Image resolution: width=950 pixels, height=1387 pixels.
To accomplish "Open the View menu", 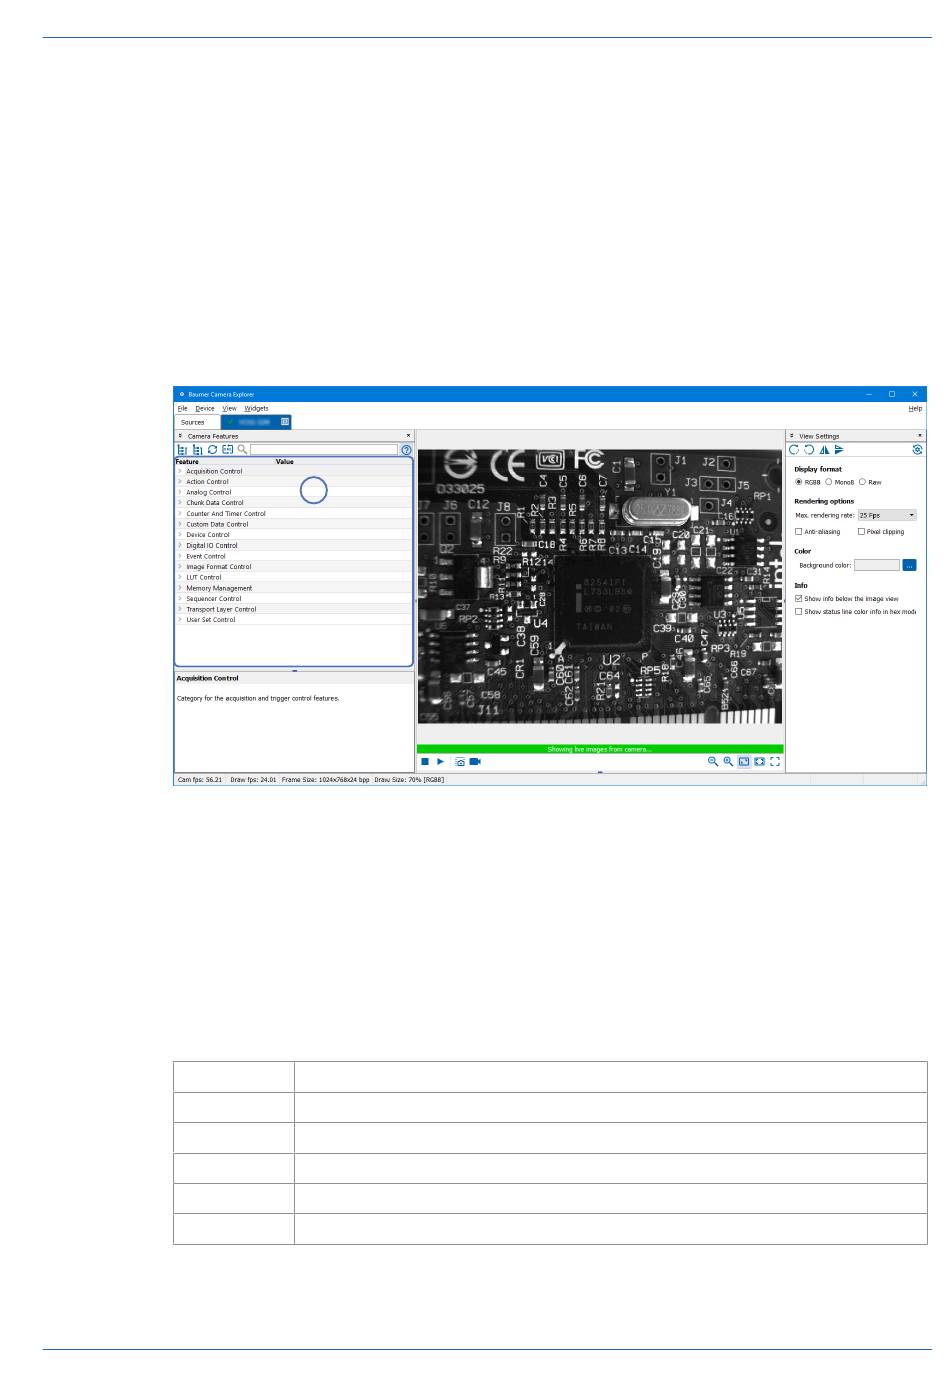I will [x=229, y=408].
